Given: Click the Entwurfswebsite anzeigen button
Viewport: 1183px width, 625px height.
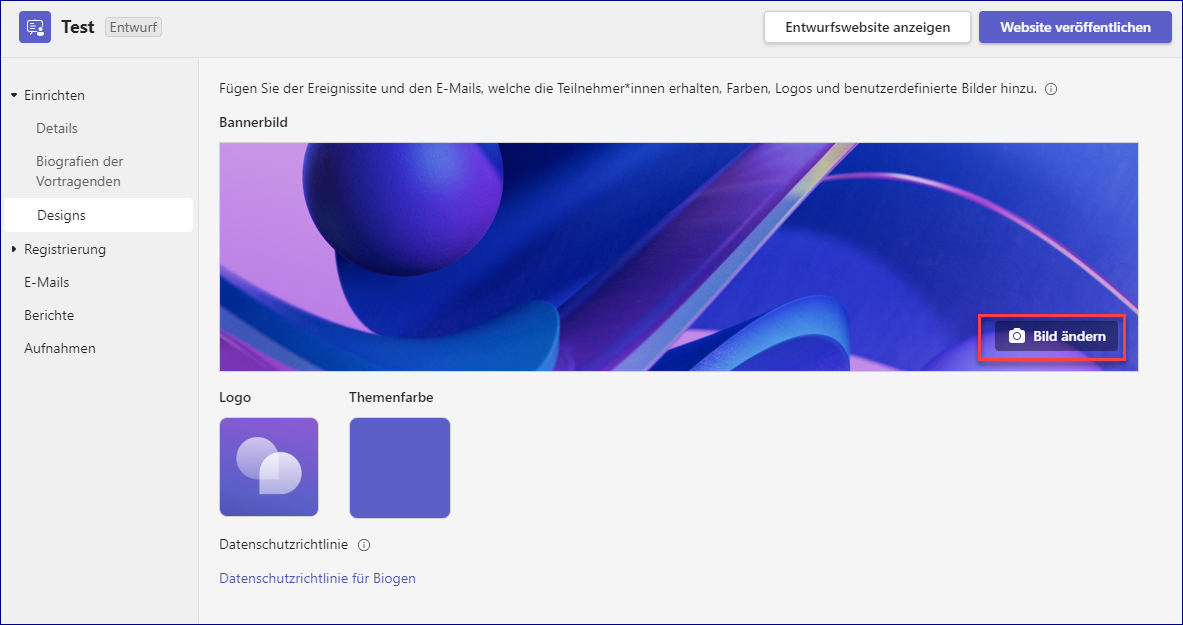Looking at the screenshot, I should [867, 27].
